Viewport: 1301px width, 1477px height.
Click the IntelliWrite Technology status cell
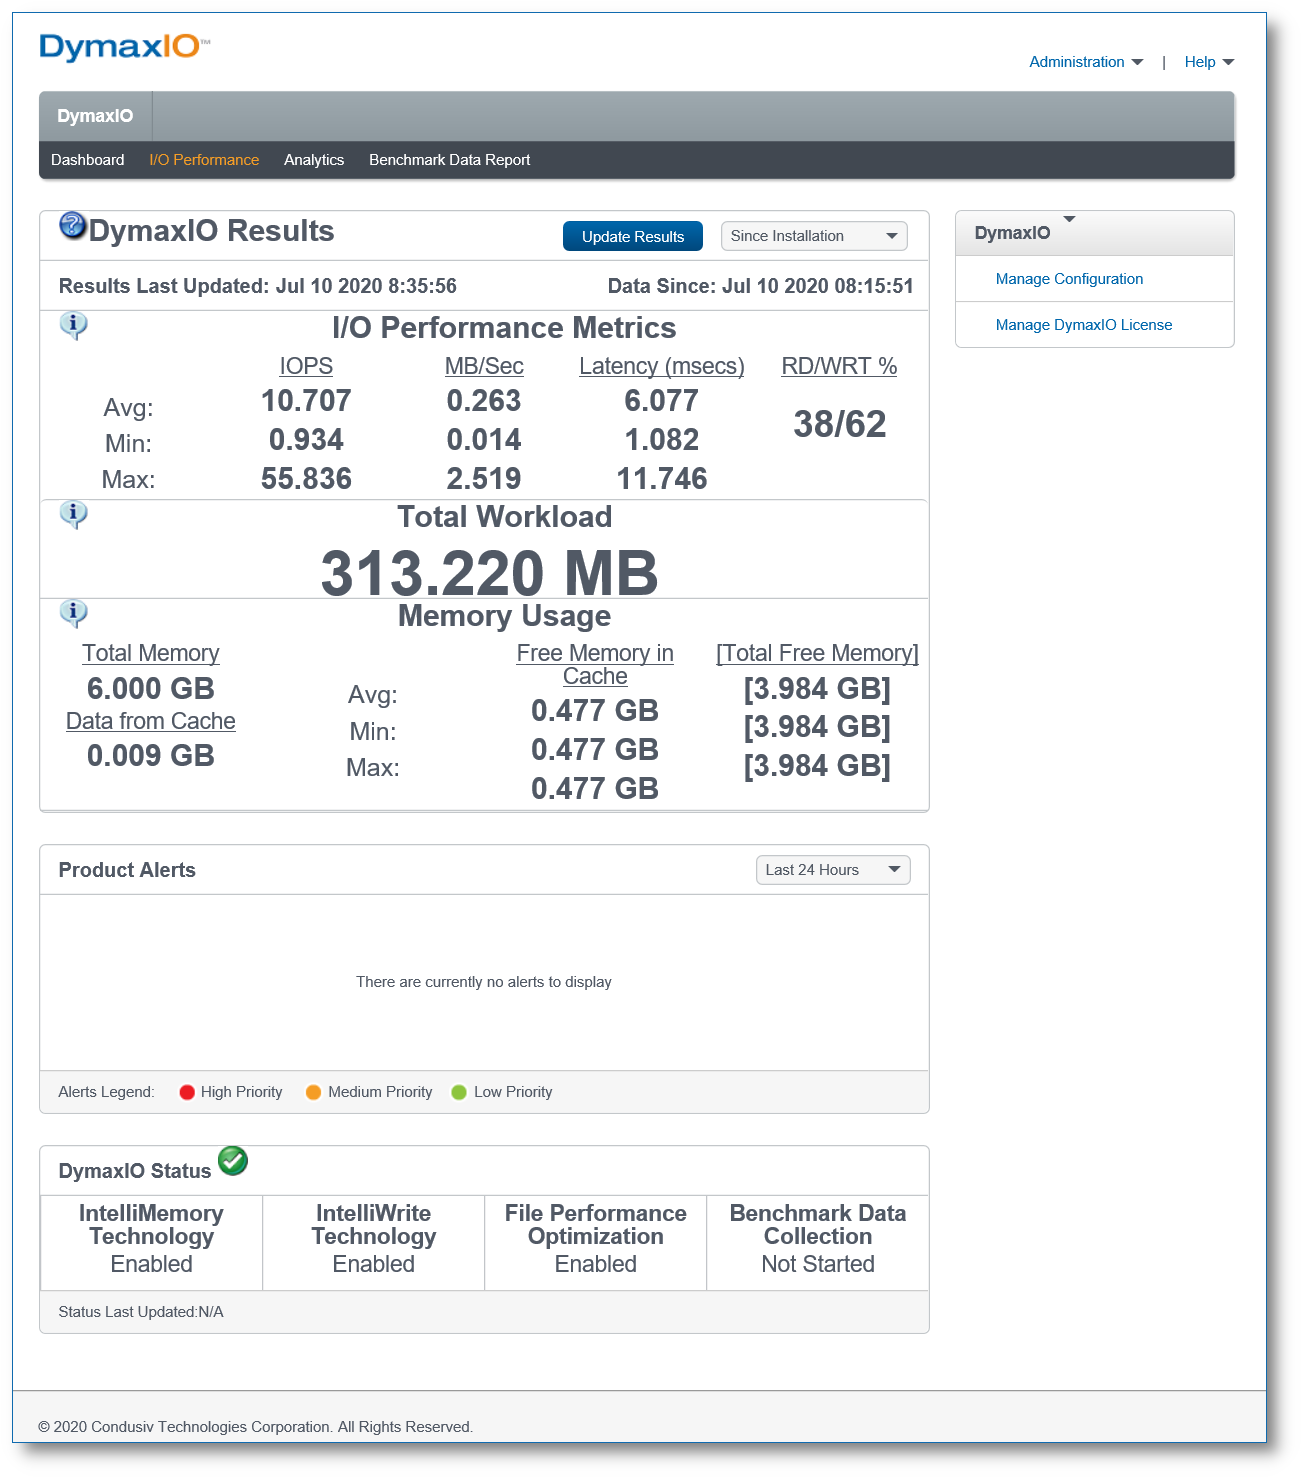click(x=374, y=1243)
